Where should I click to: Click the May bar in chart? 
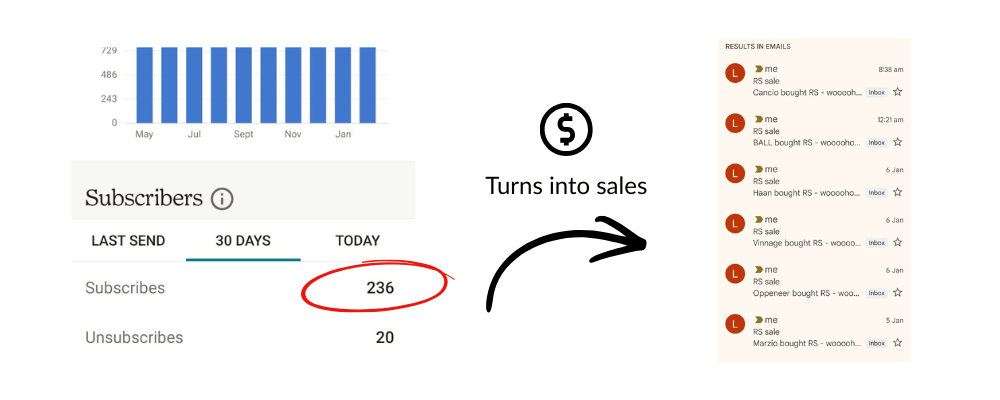(x=145, y=85)
